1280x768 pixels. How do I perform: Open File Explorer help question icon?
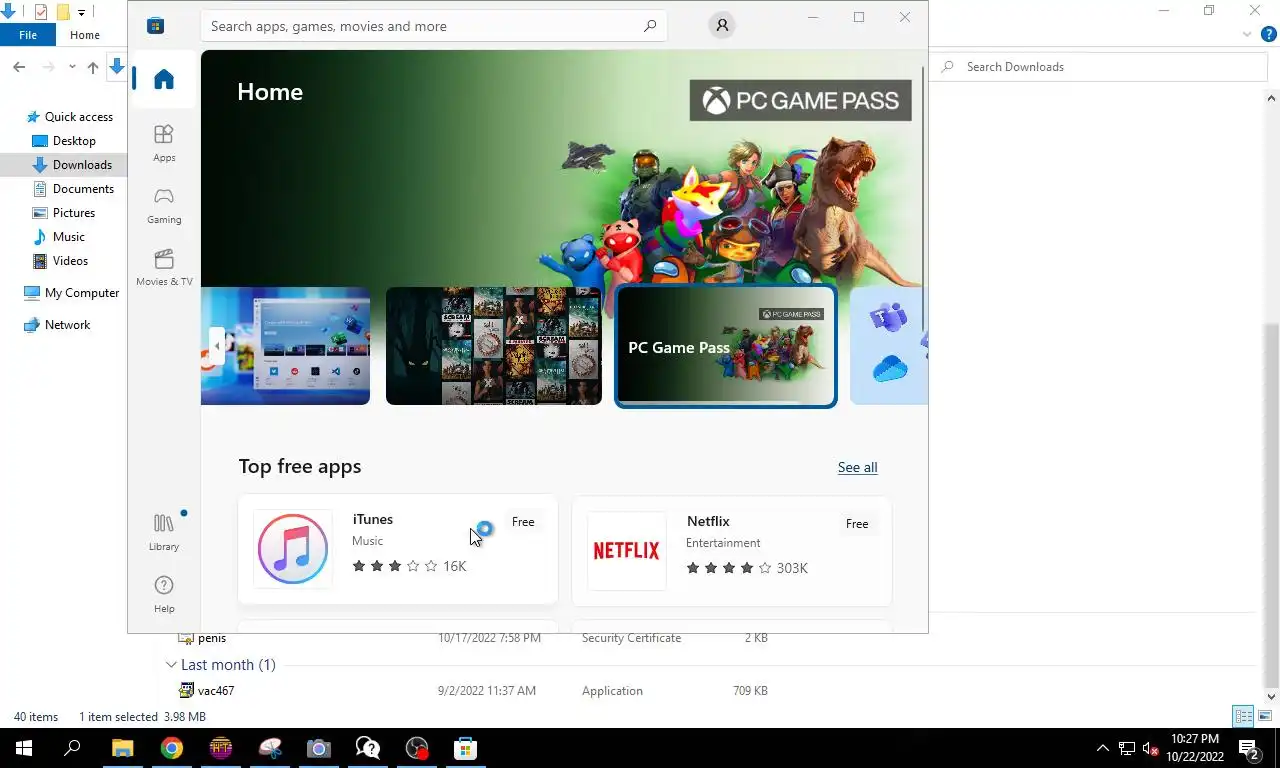click(x=1269, y=35)
